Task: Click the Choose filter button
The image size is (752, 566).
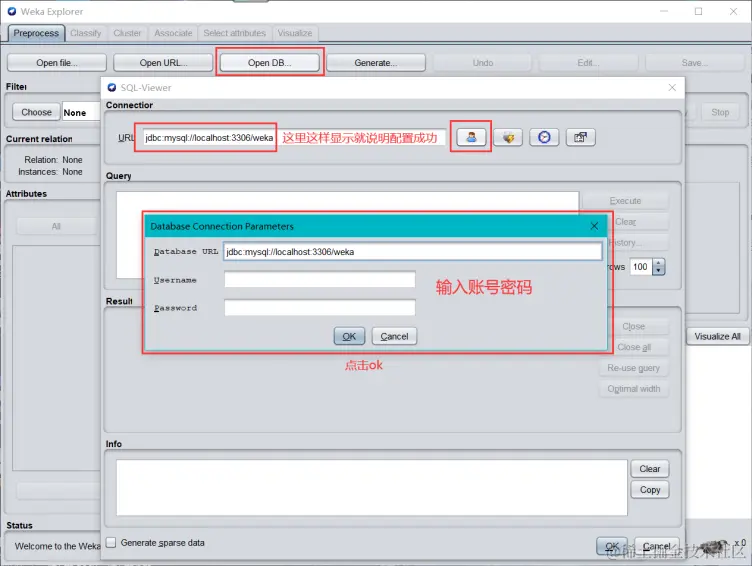Action: click(36, 112)
